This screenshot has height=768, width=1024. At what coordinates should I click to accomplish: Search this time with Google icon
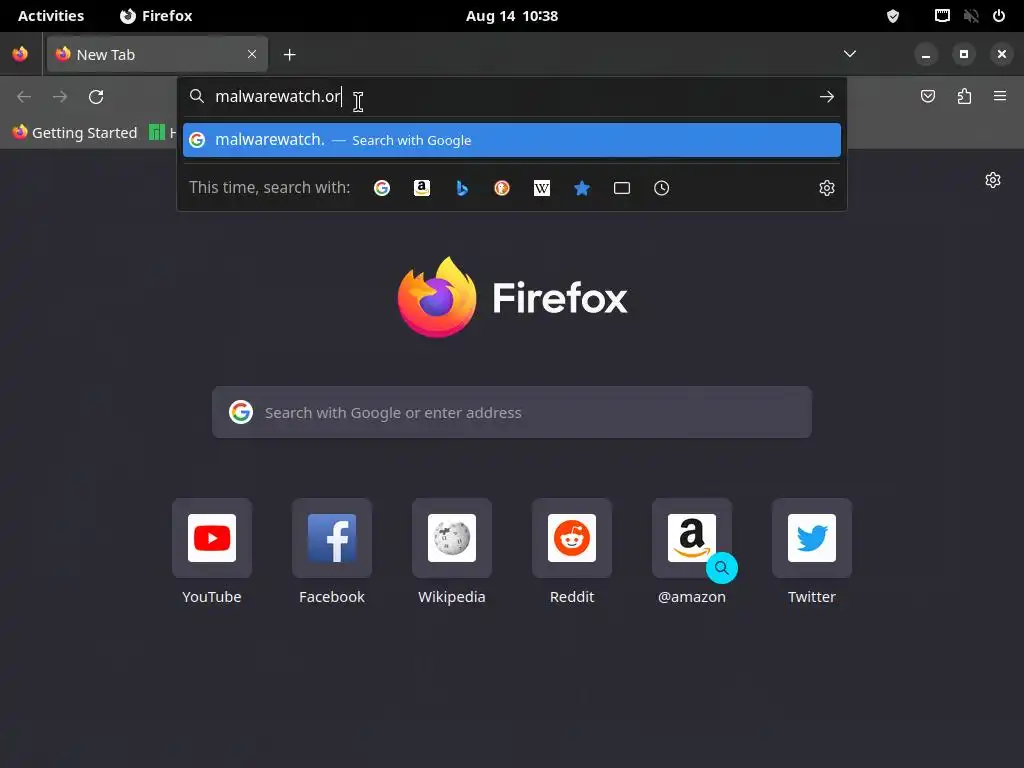382,188
